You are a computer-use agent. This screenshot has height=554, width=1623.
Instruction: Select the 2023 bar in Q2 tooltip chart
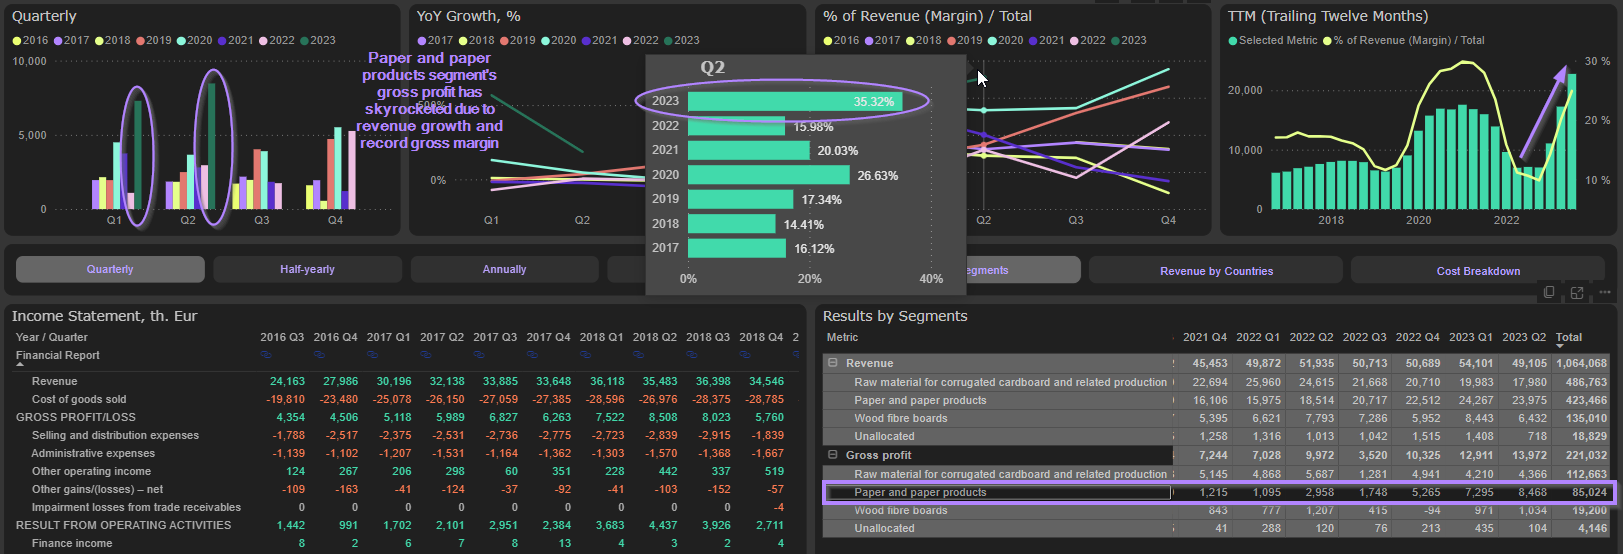[x=794, y=102]
